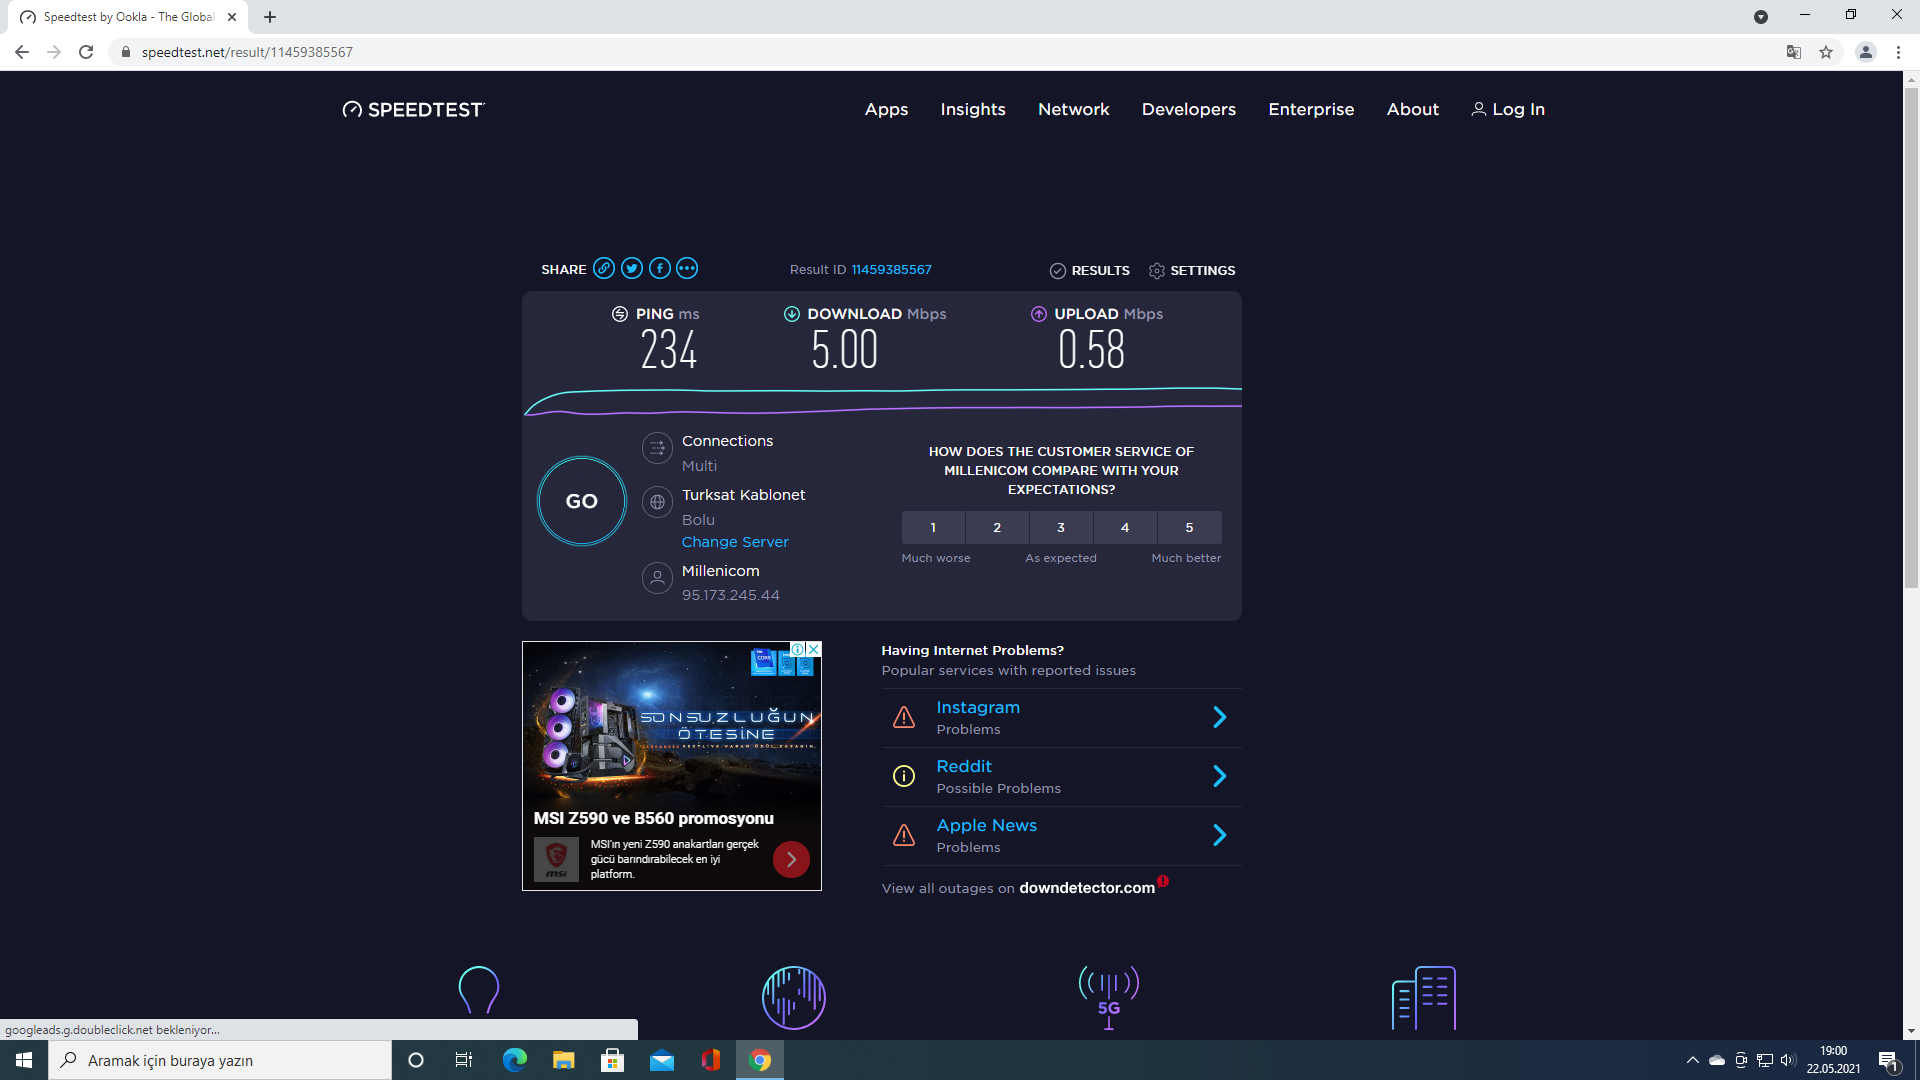The height and width of the screenshot is (1080, 1920).
Task: Copy the result link with the share link icon
Action: 603,269
